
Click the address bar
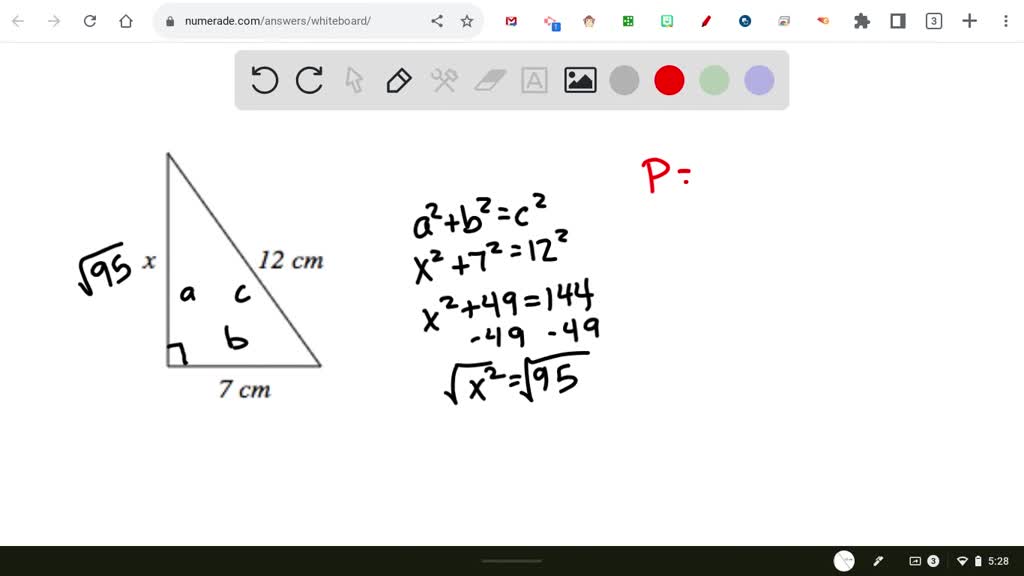pyautogui.click(x=280, y=20)
